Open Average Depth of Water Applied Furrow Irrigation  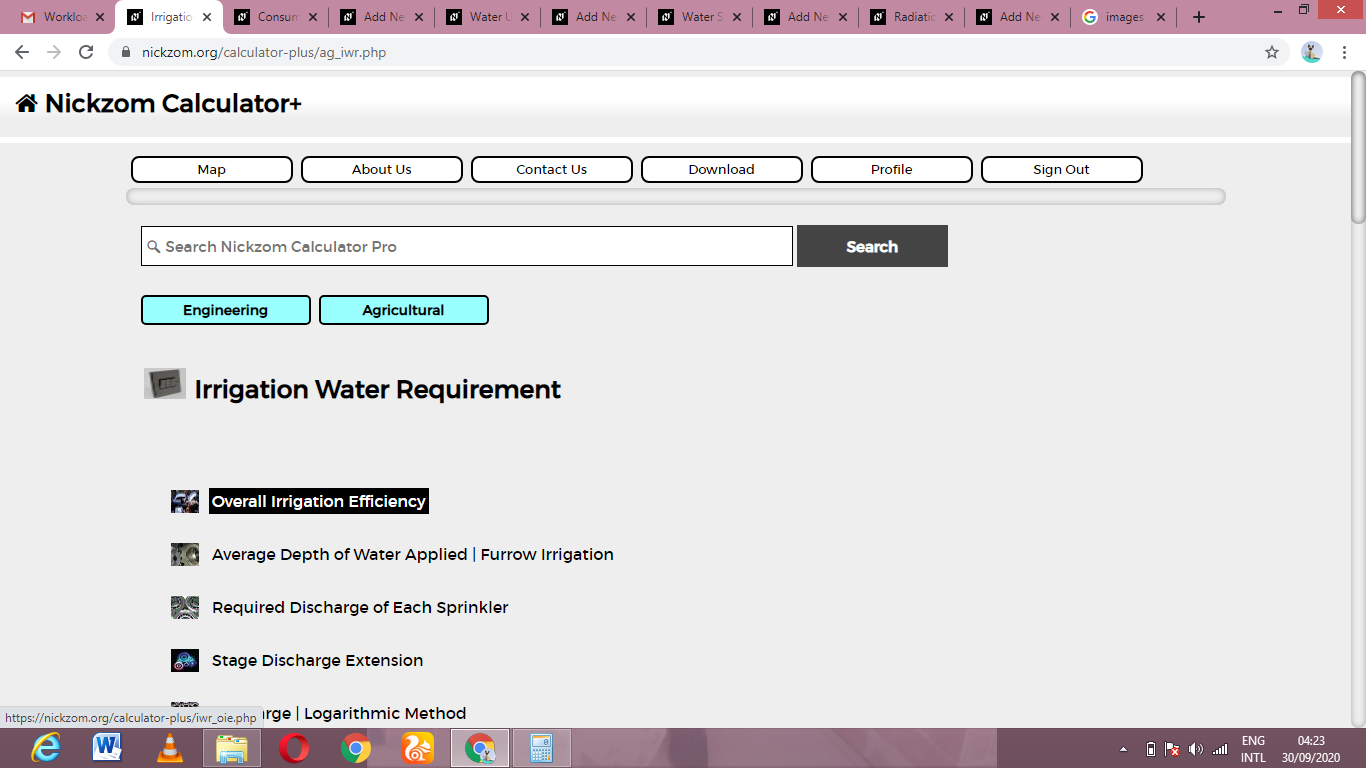[x=413, y=555]
